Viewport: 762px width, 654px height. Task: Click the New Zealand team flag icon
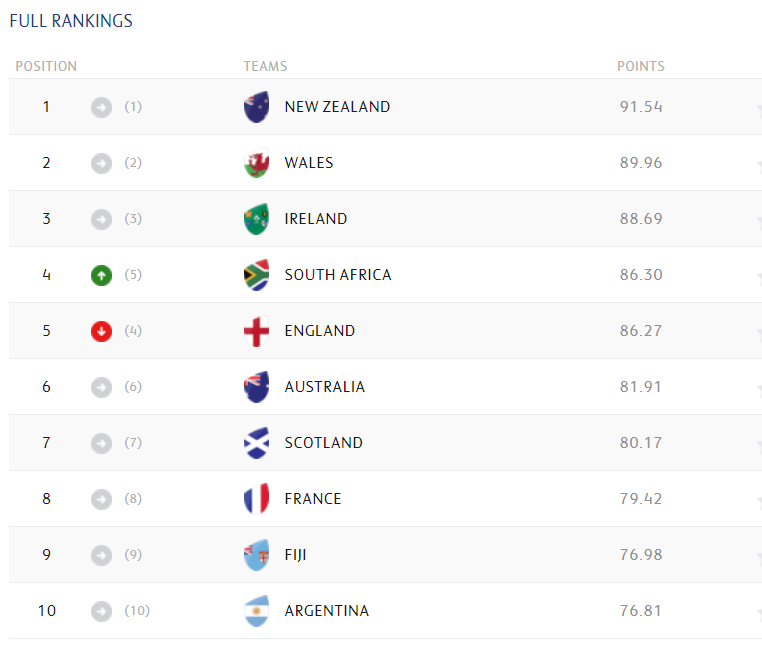(257, 107)
